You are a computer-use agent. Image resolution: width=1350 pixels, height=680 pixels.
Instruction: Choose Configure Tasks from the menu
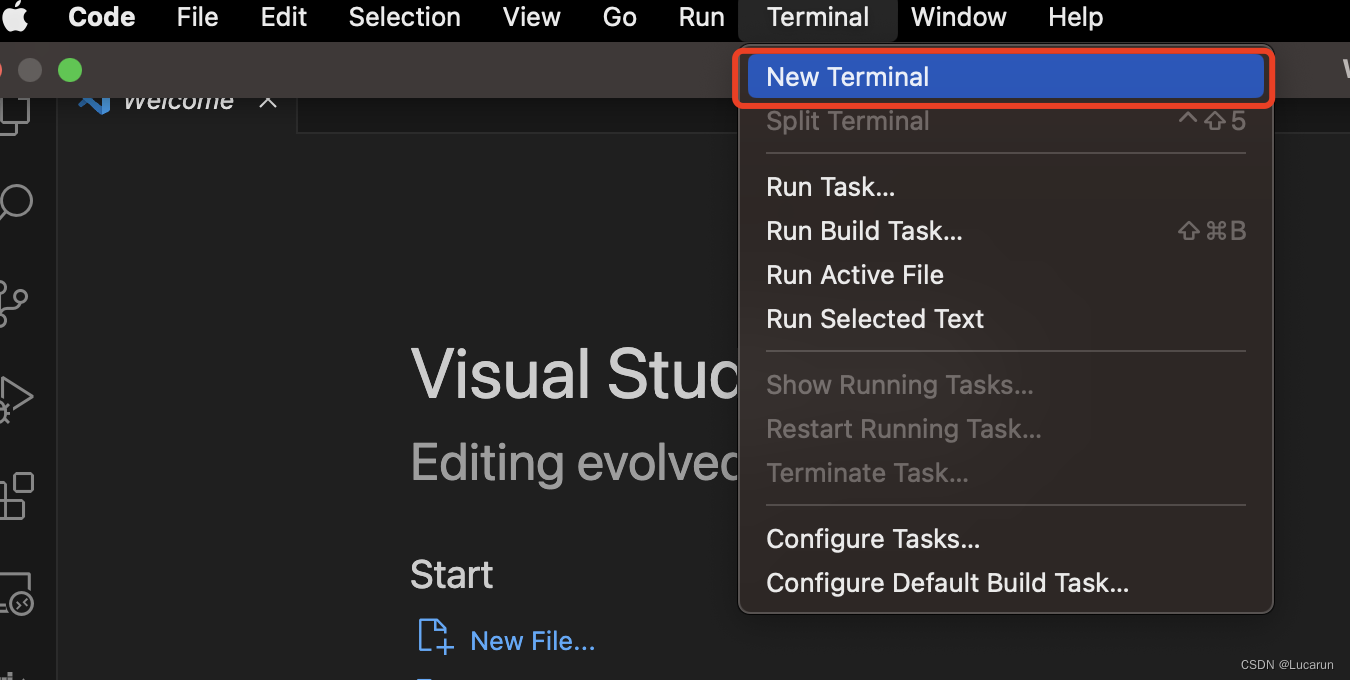[x=872, y=538]
